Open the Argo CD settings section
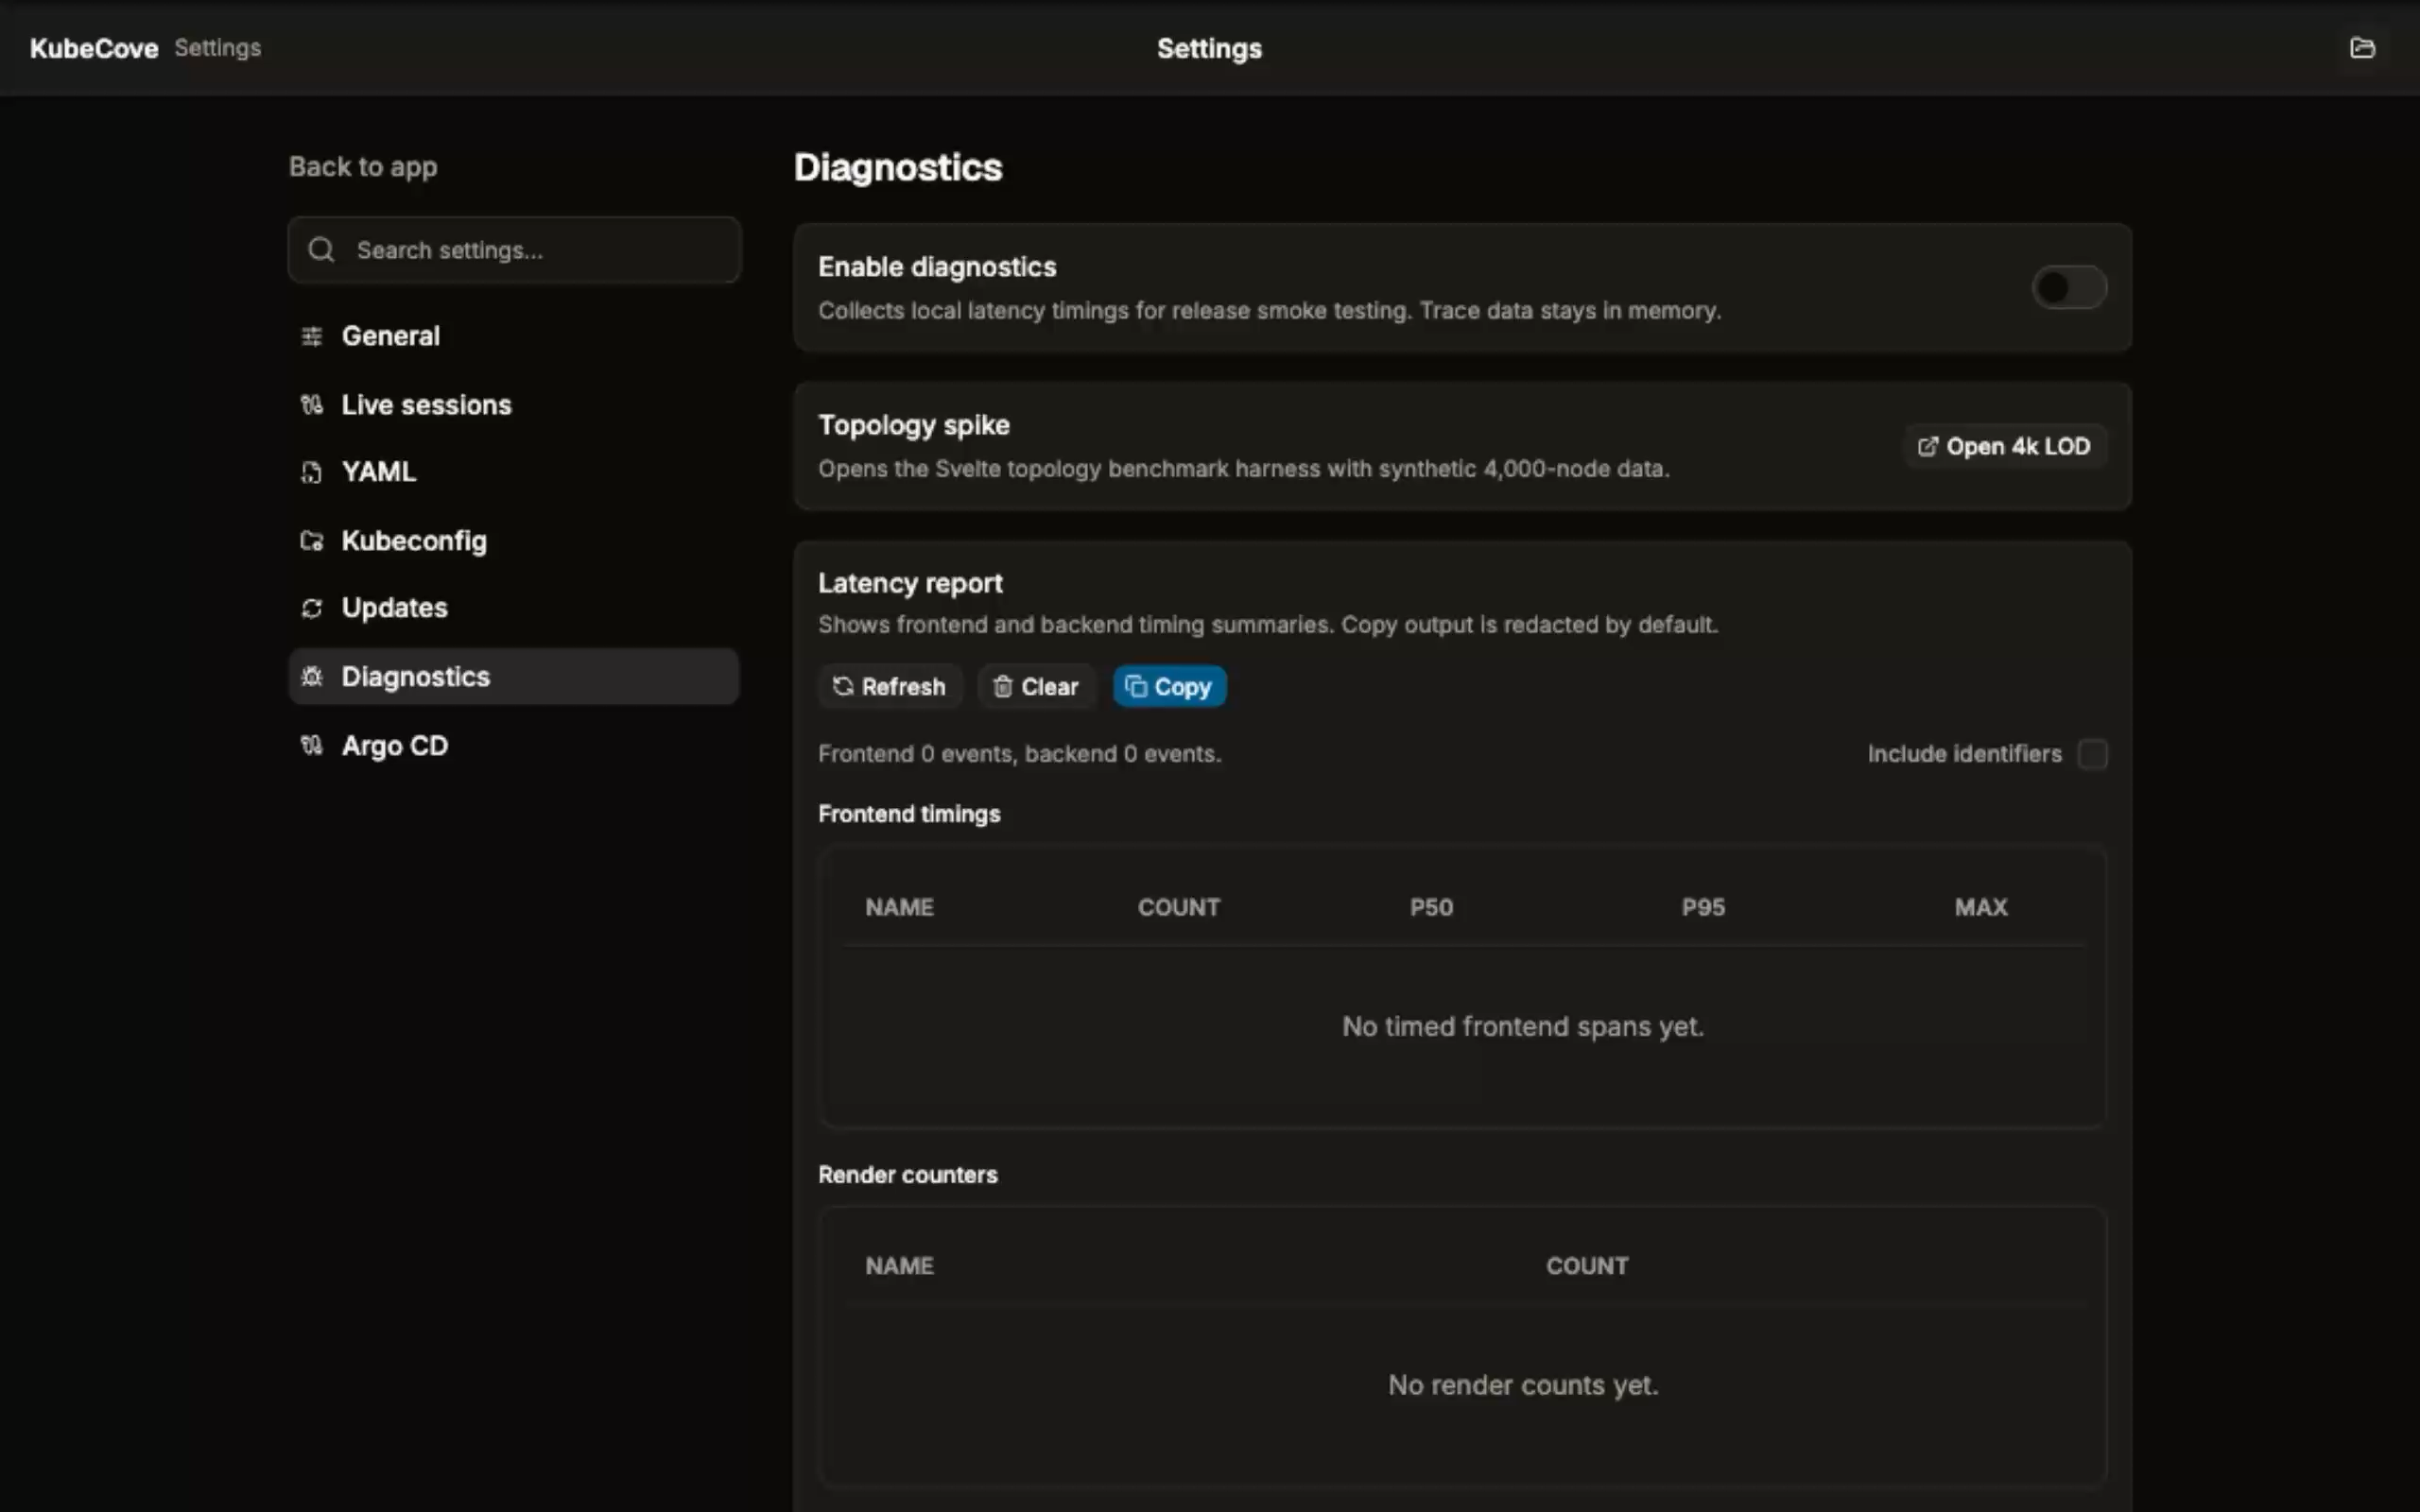2420x1512 pixels. pos(514,746)
